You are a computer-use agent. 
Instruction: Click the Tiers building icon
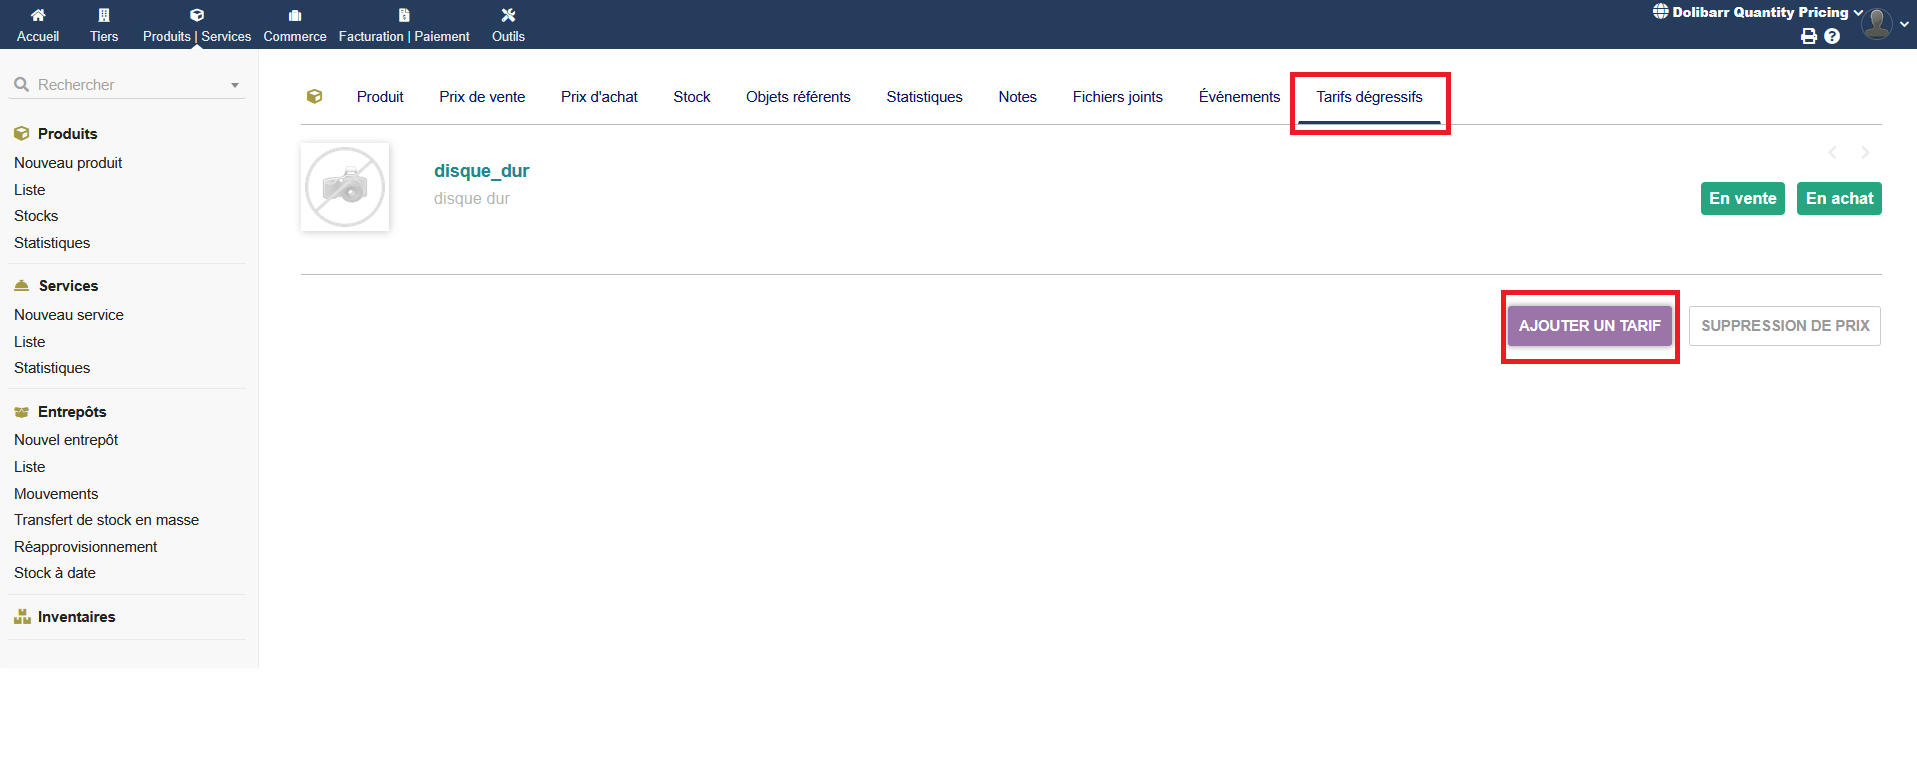point(104,15)
